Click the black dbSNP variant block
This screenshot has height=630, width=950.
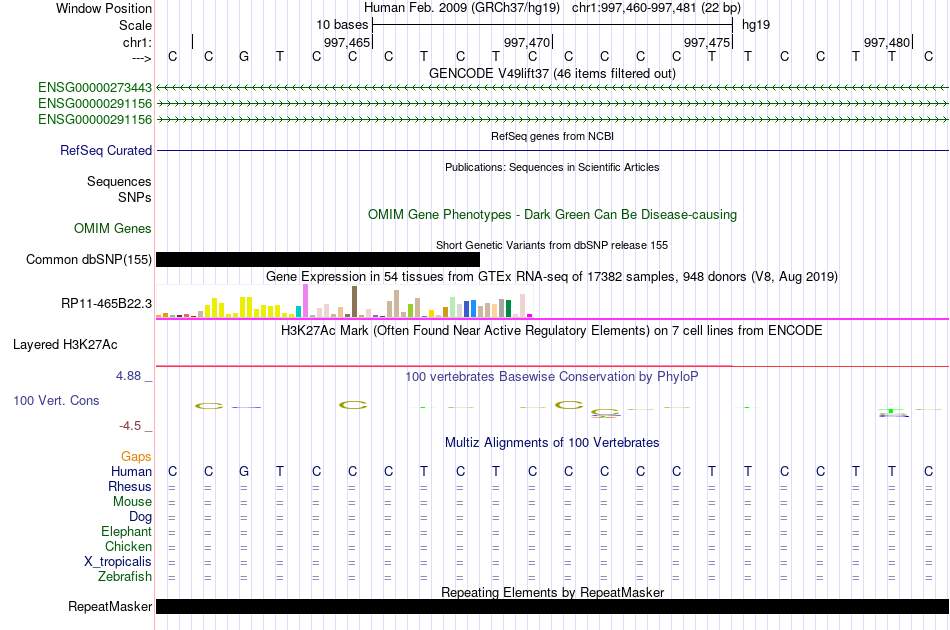click(318, 260)
